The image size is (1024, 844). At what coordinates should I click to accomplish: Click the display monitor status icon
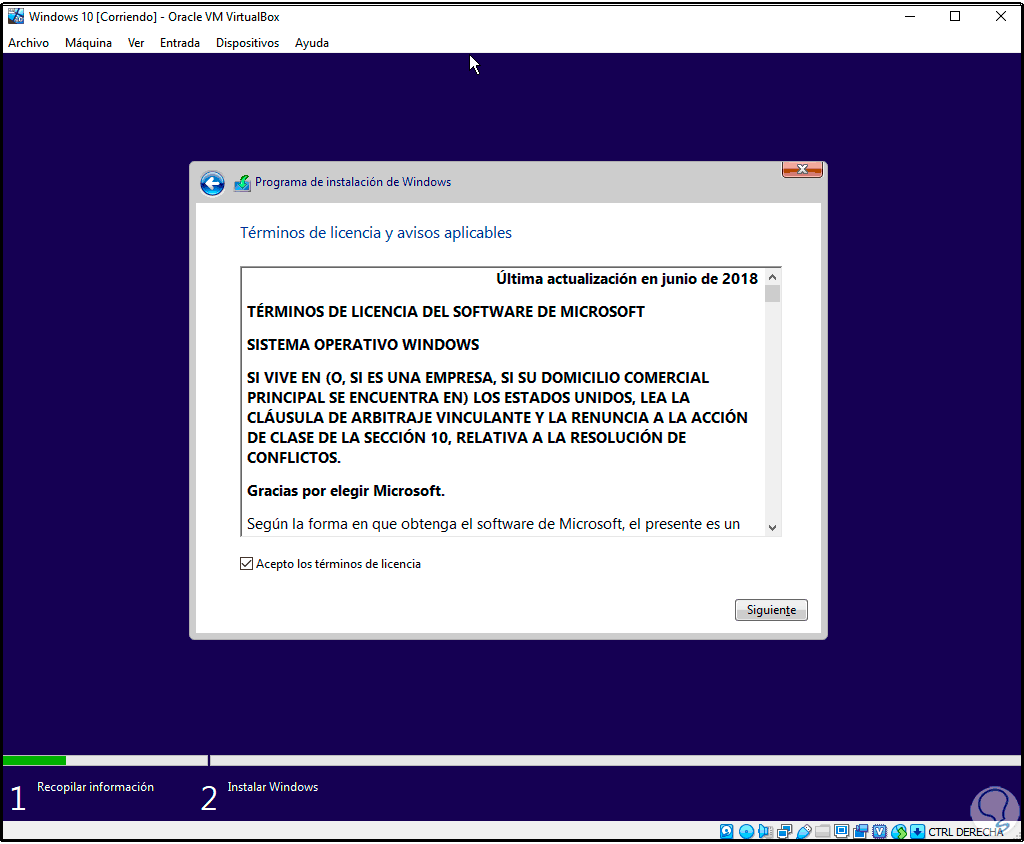[842, 832]
